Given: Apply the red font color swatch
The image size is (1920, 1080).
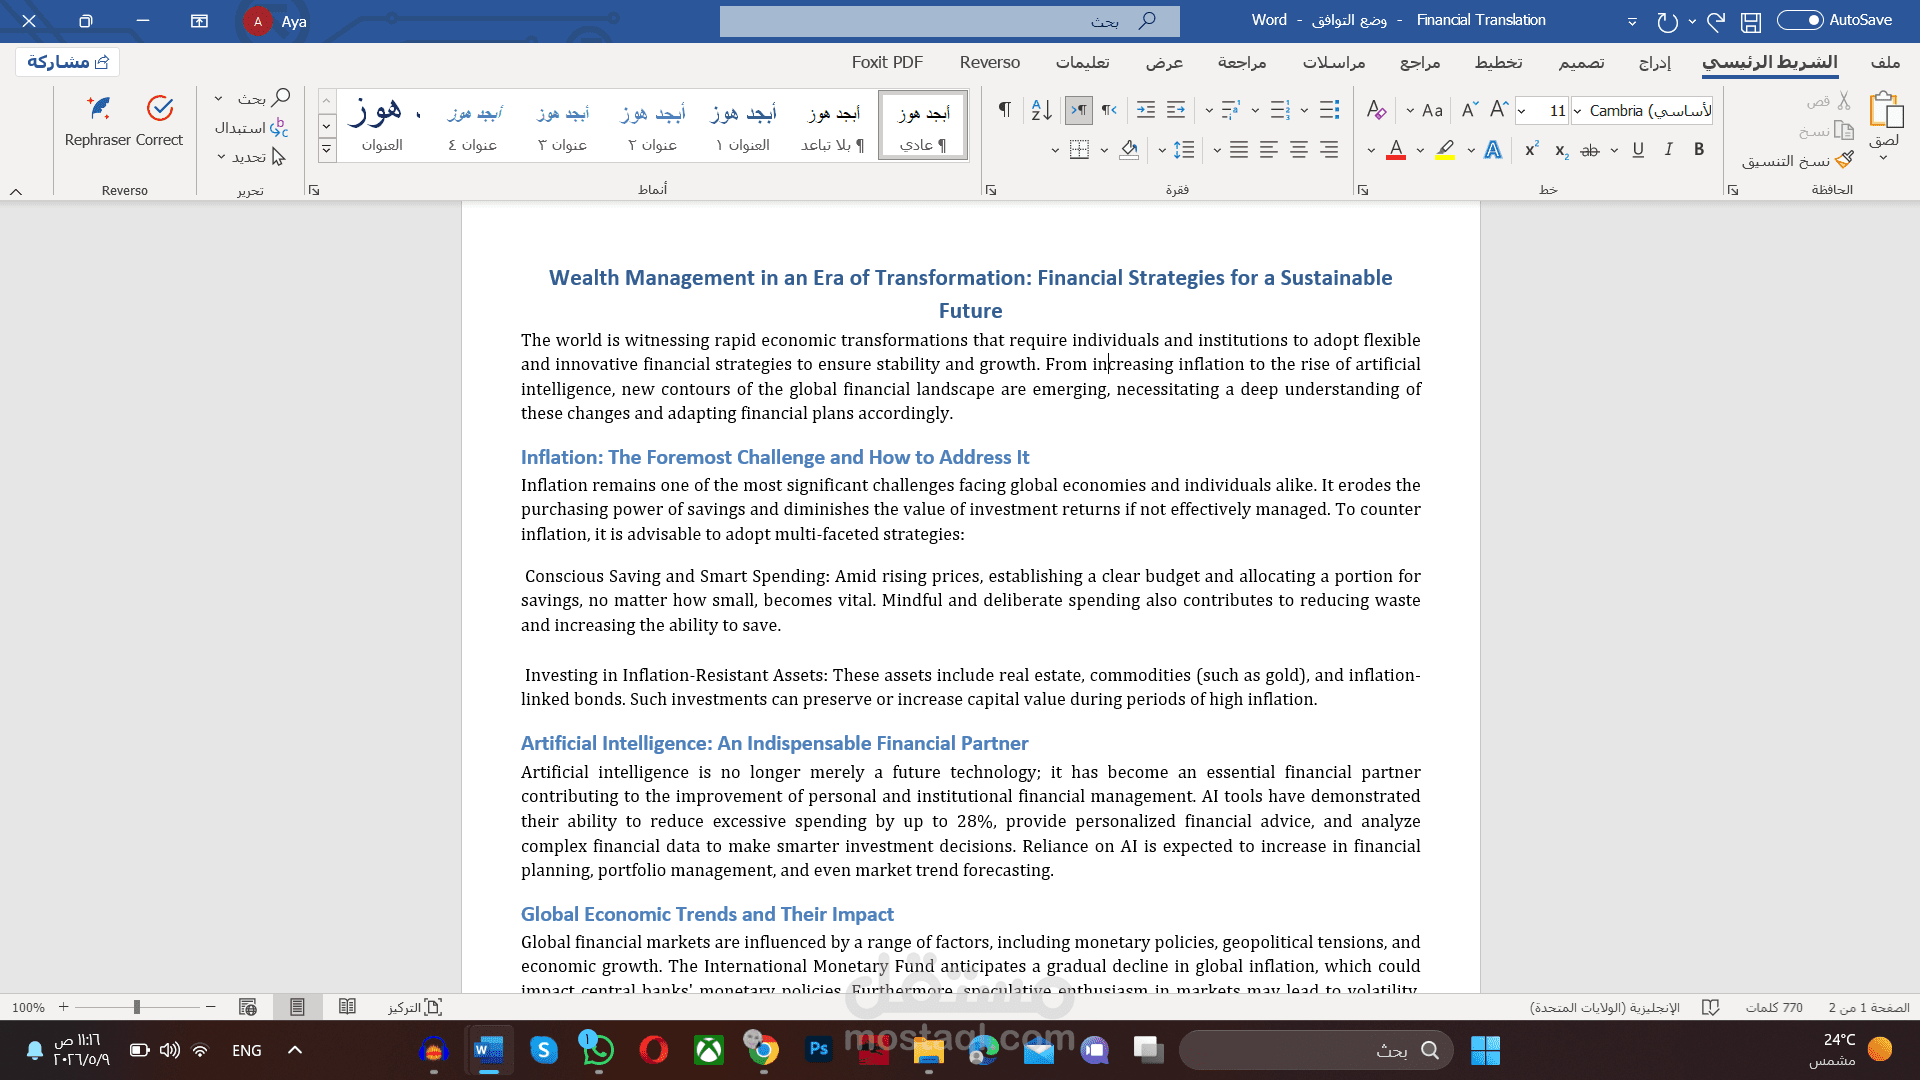Looking at the screenshot, I should pyautogui.click(x=1396, y=150).
